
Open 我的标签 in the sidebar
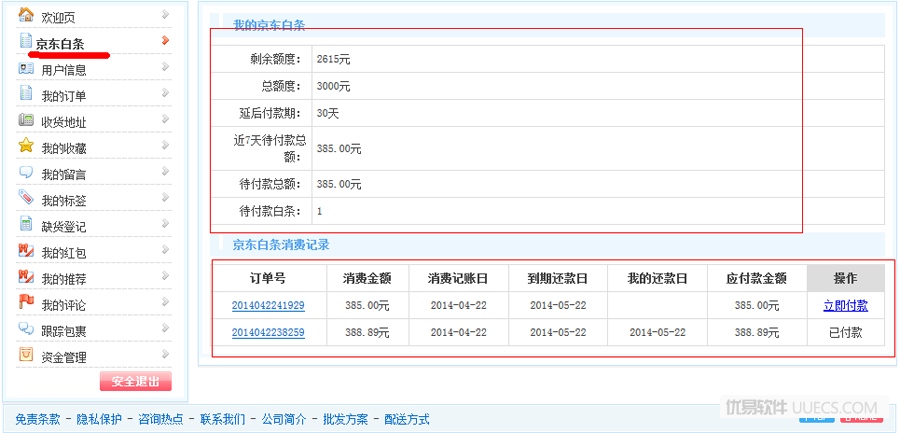point(64,201)
